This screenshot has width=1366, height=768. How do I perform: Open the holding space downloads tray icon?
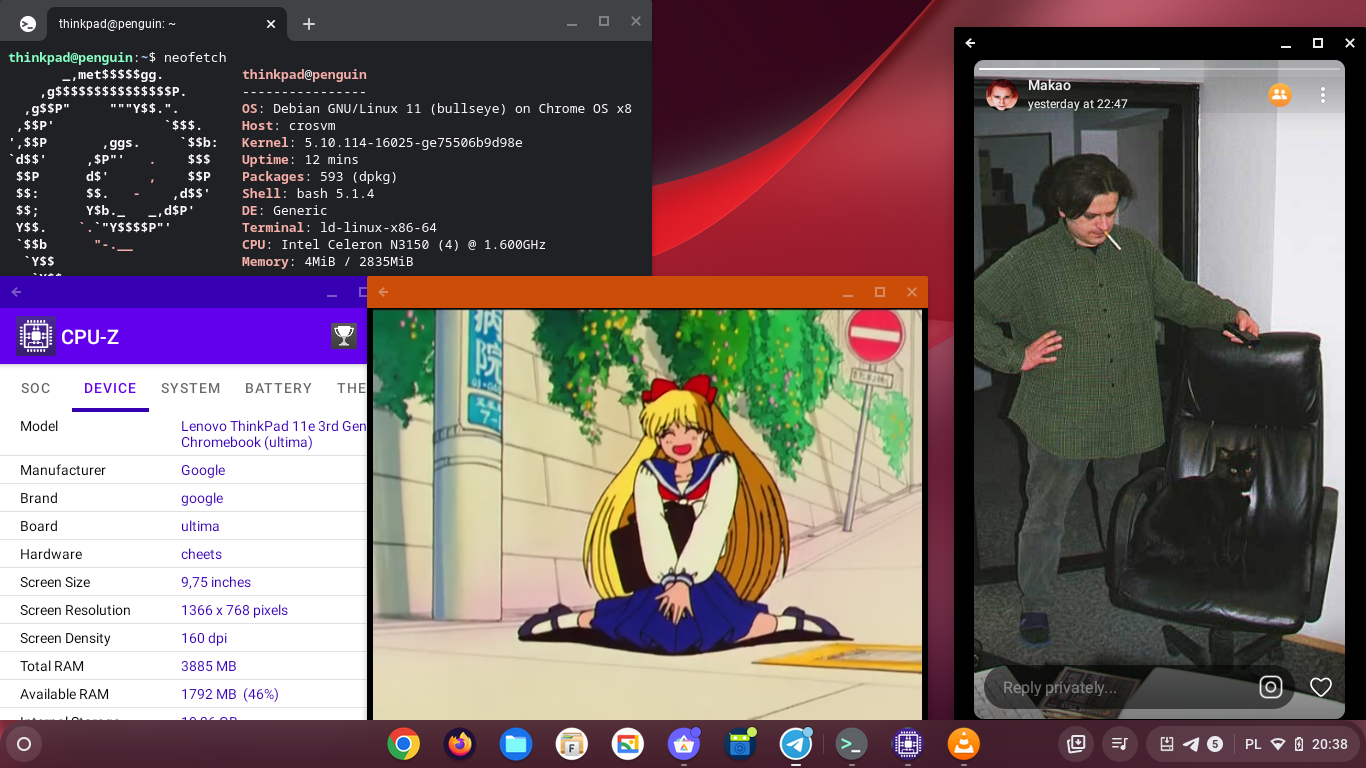1076,744
